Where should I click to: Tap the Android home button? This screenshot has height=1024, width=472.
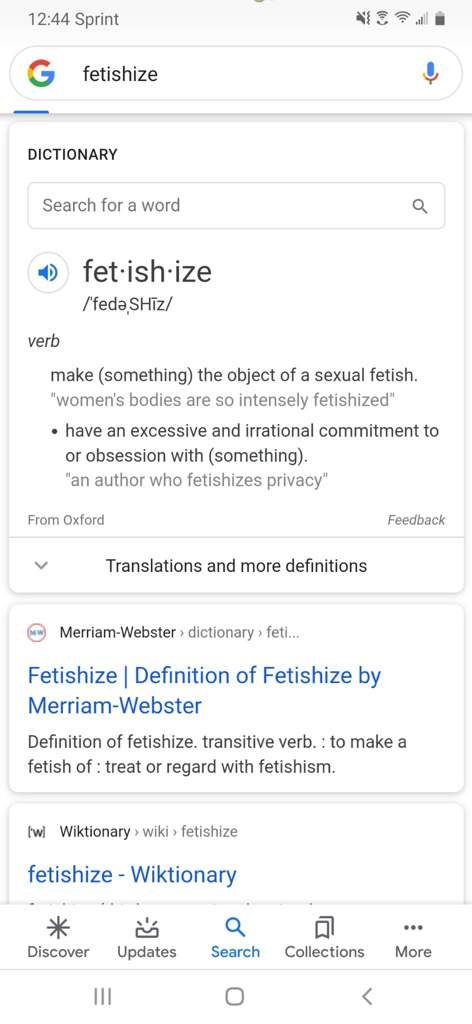coord(235,996)
